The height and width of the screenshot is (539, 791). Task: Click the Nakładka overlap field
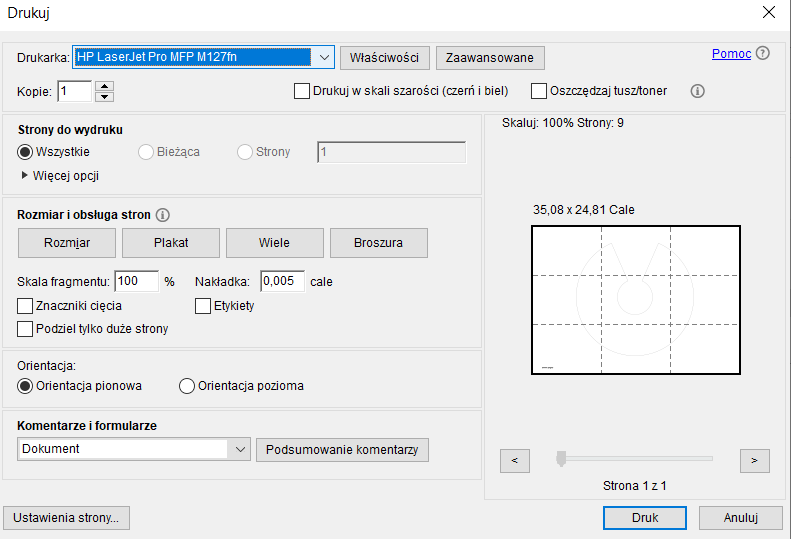pyautogui.click(x=282, y=281)
